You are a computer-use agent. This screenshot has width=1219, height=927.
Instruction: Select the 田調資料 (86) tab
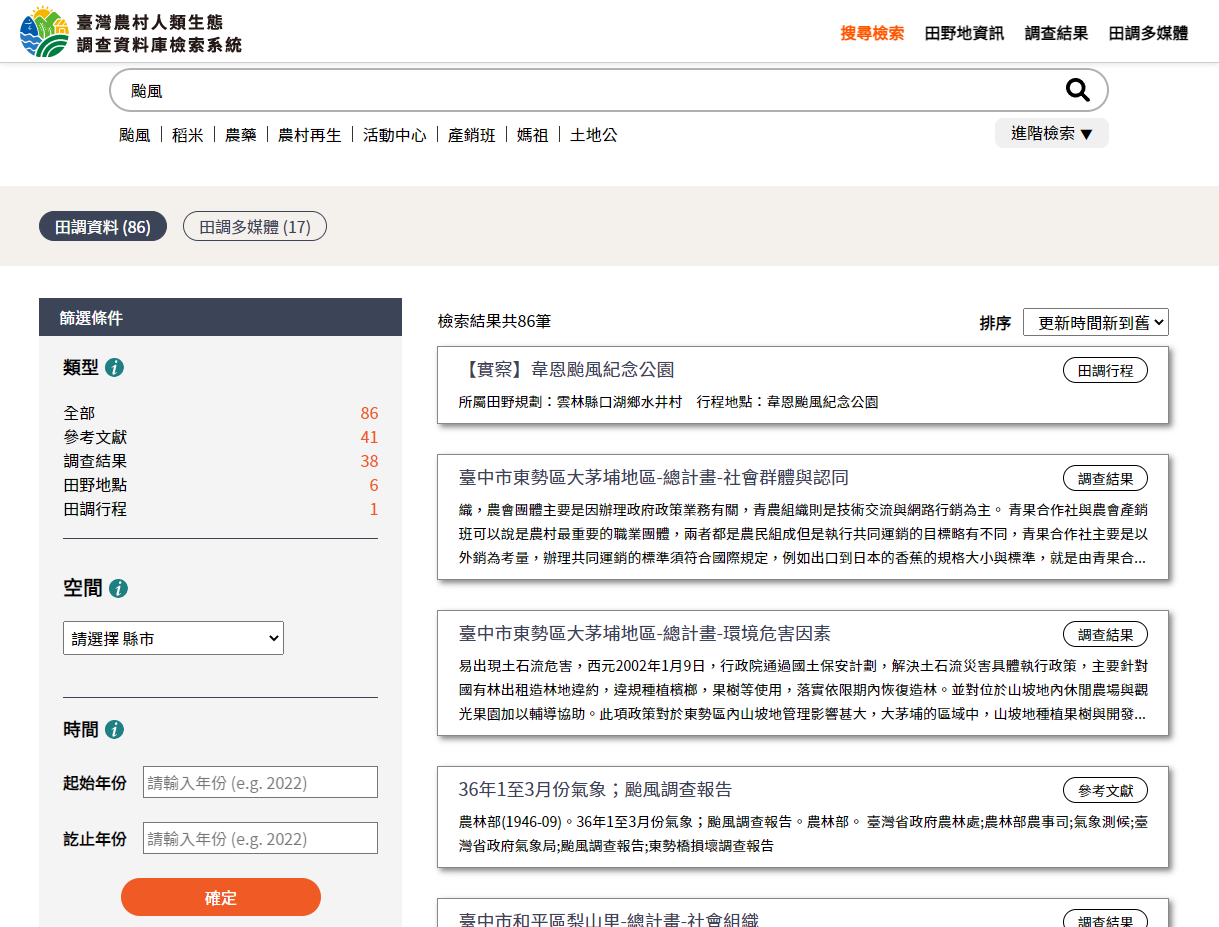pos(102,225)
